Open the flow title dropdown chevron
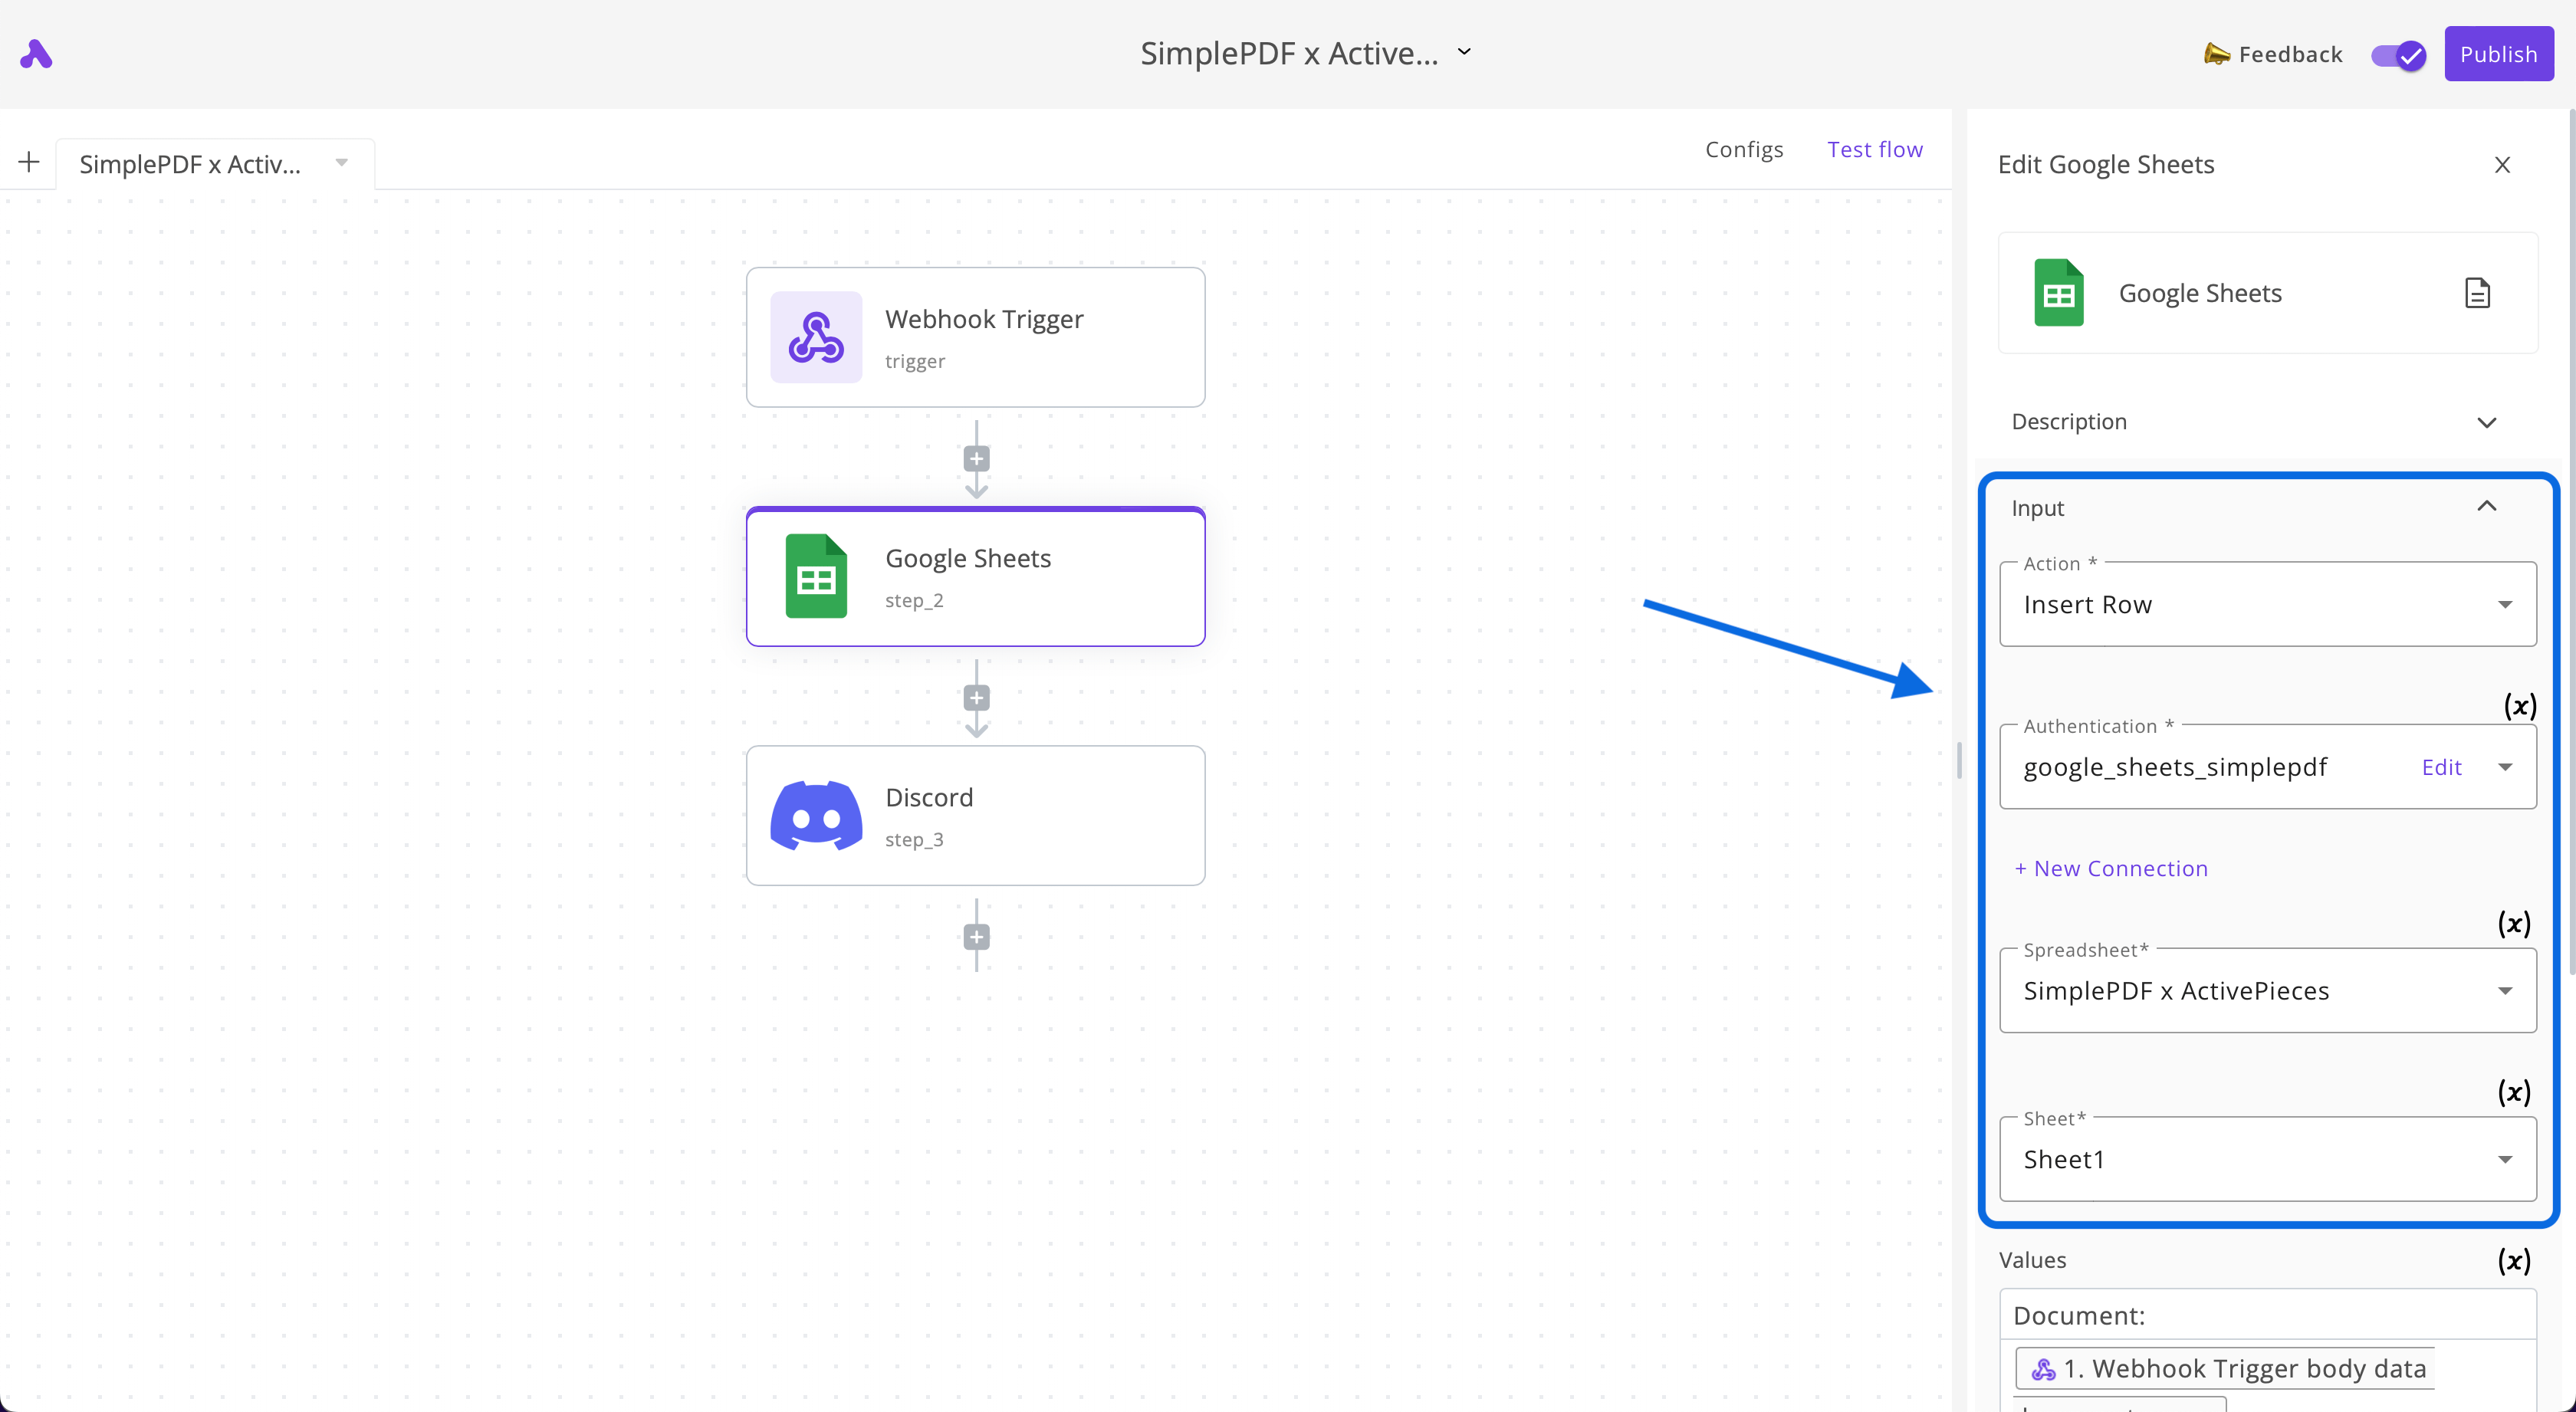The height and width of the screenshot is (1412, 2576). click(1465, 52)
